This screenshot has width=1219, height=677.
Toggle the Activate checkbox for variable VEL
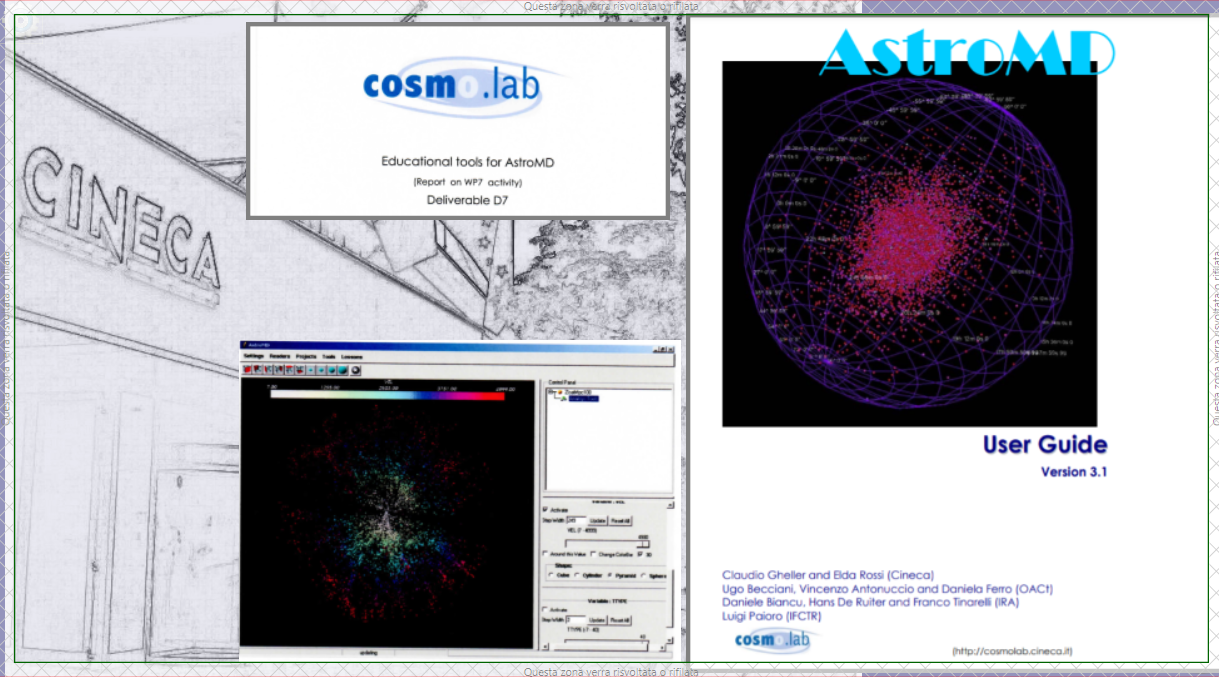(x=545, y=510)
